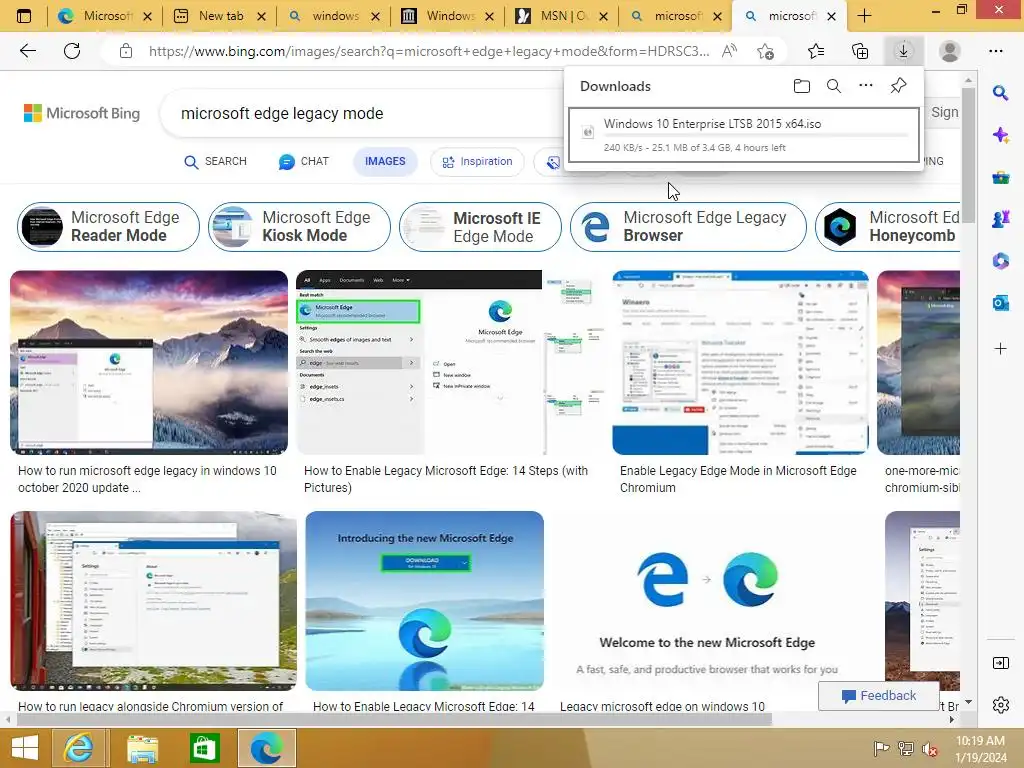Click the Microsoft Bing logo
The width and height of the screenshot is (1024, 768).
pos(82,113)
